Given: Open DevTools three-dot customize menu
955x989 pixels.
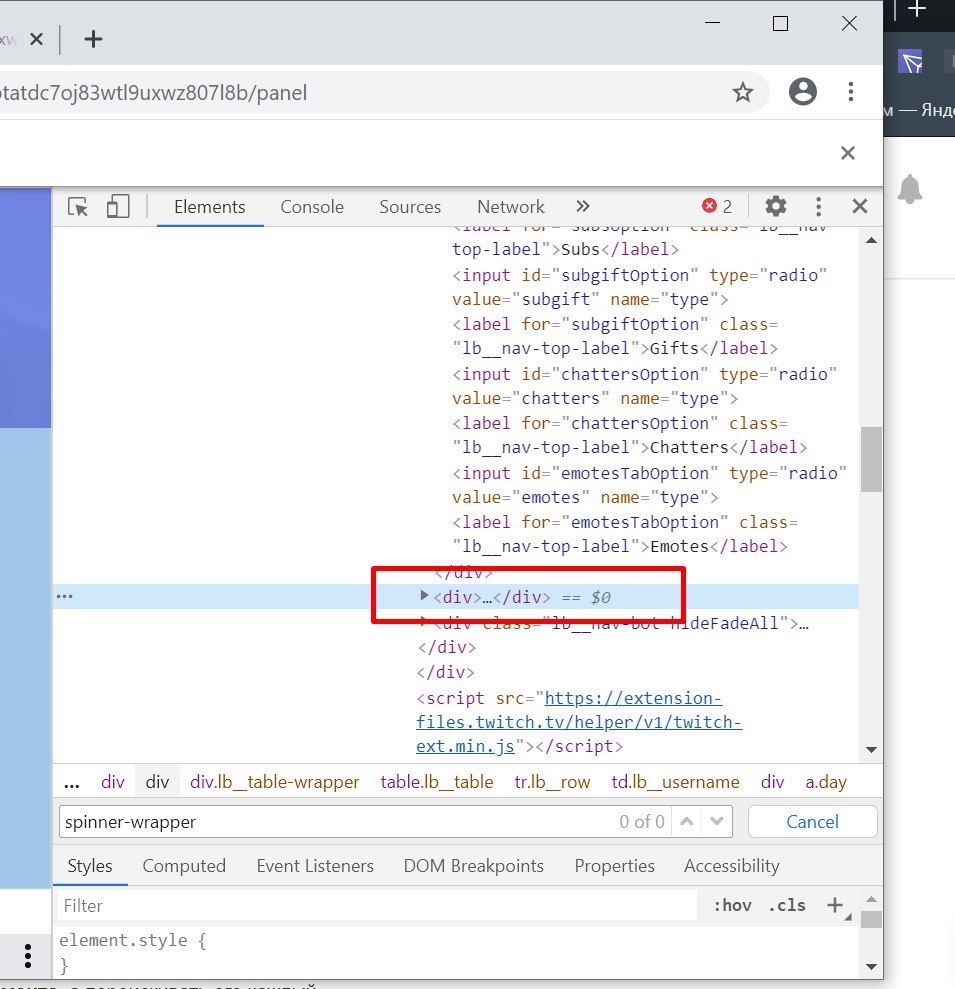Looking at the screenshot, I should 818,207.
